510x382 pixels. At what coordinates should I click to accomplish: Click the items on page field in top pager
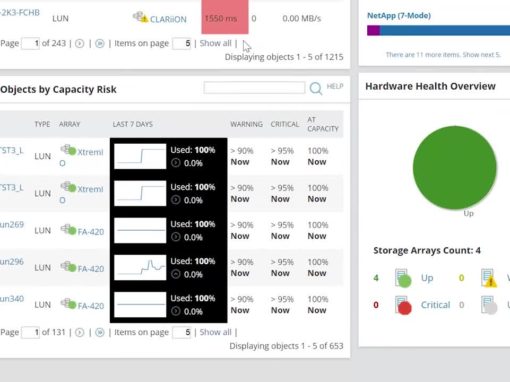[182, 43]
